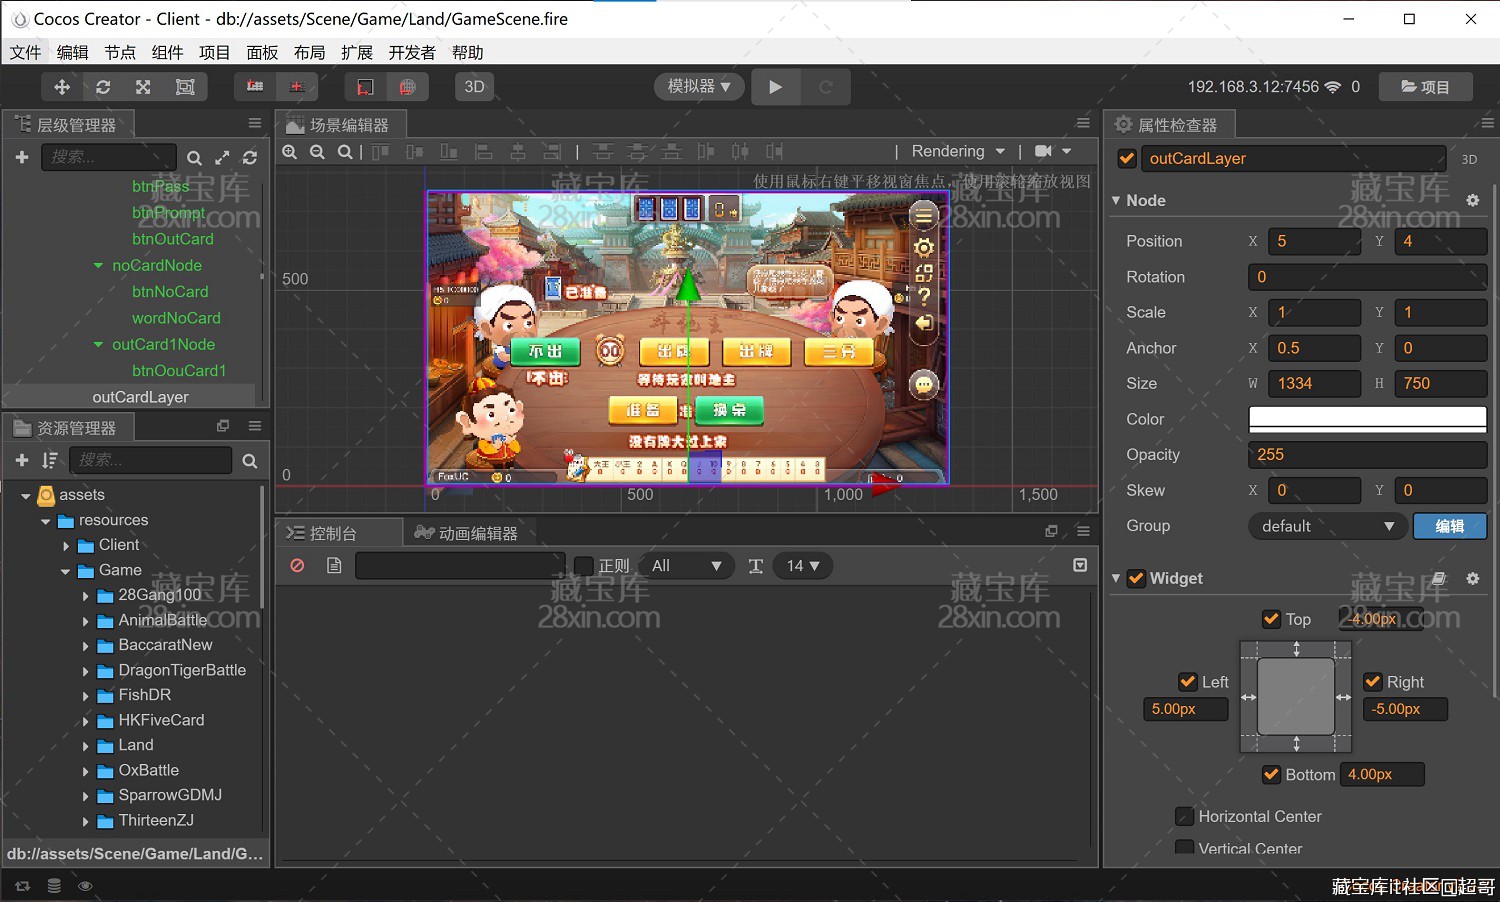Screen dimensions: 1500x902
Task: Select the scale transform tool
Action: coord(143,87)
